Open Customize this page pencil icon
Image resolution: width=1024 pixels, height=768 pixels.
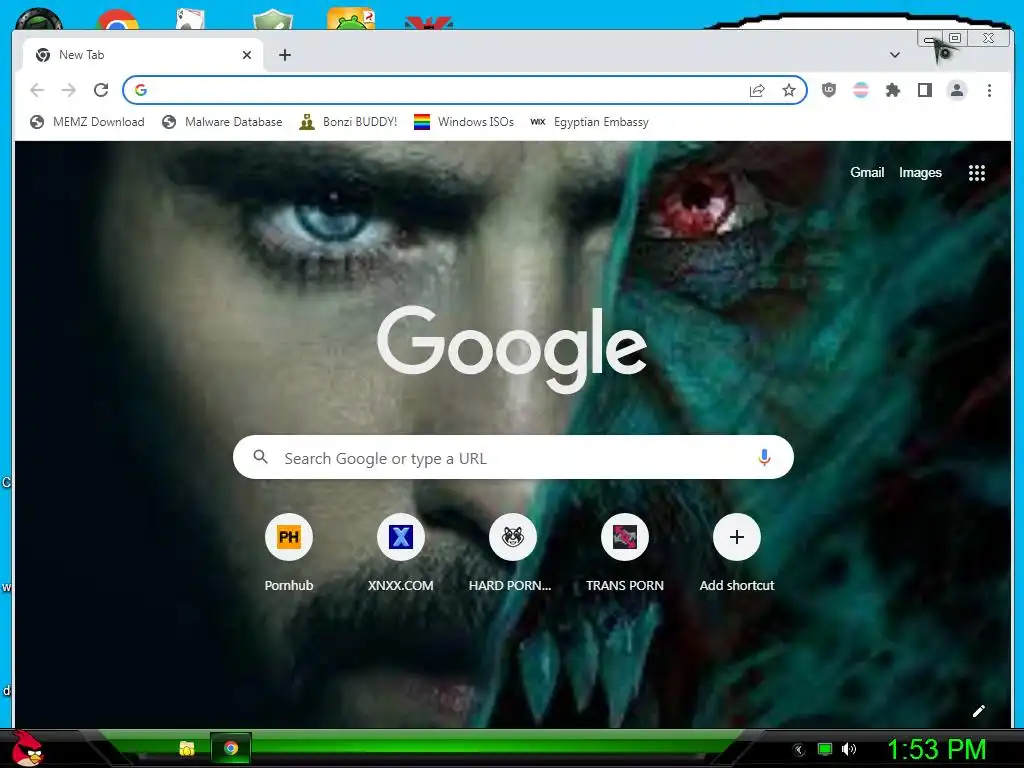[978, 711]
